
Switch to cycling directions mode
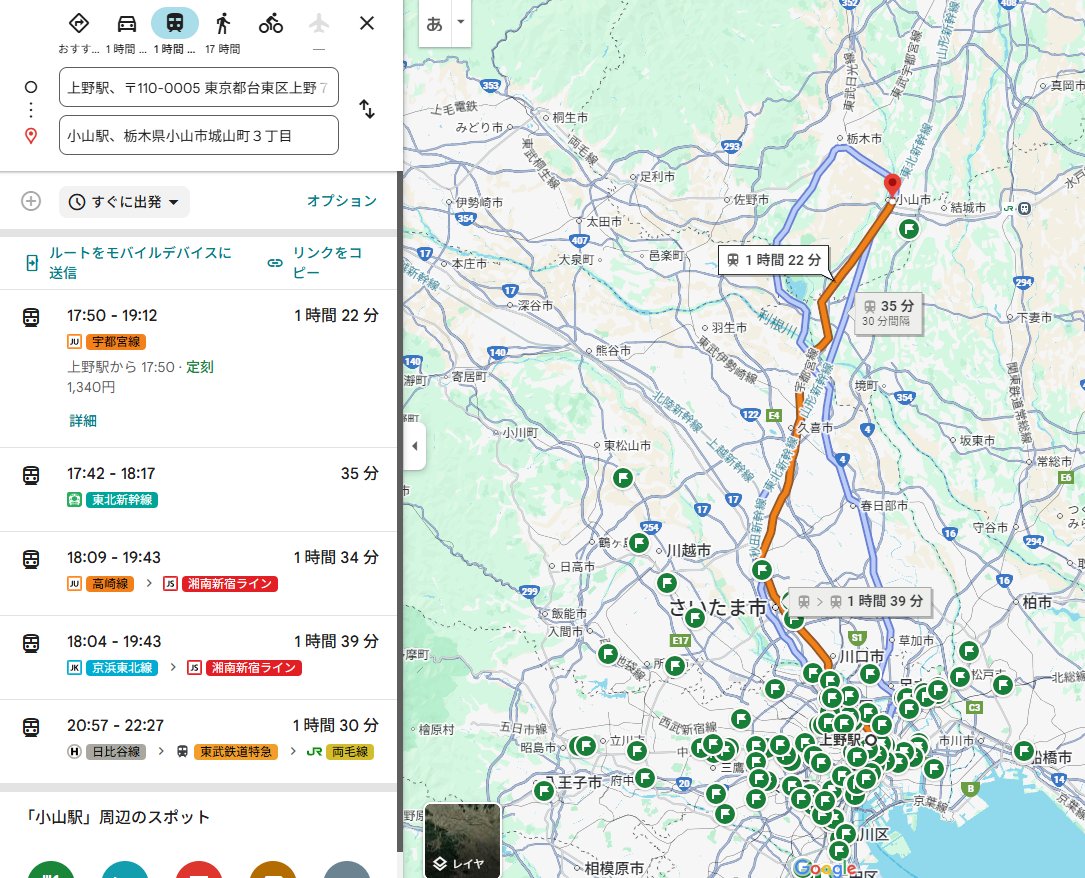pos(271,23)
